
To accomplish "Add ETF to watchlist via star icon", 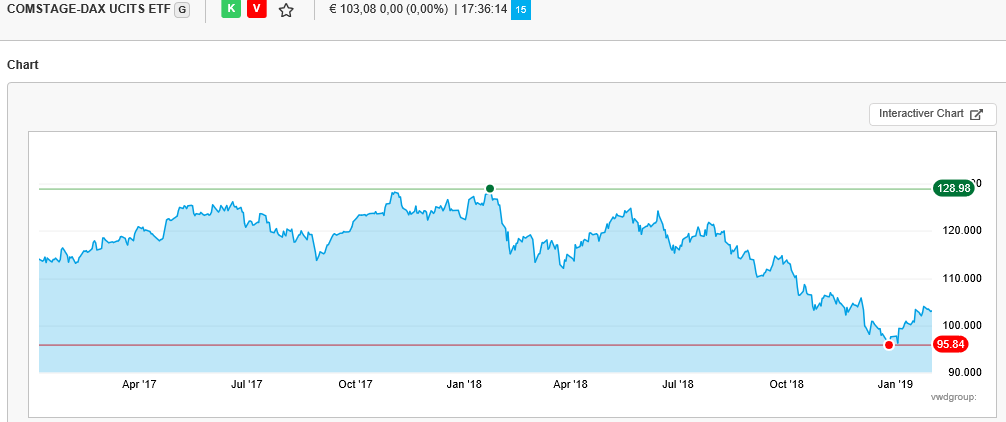I will point(286,11).
